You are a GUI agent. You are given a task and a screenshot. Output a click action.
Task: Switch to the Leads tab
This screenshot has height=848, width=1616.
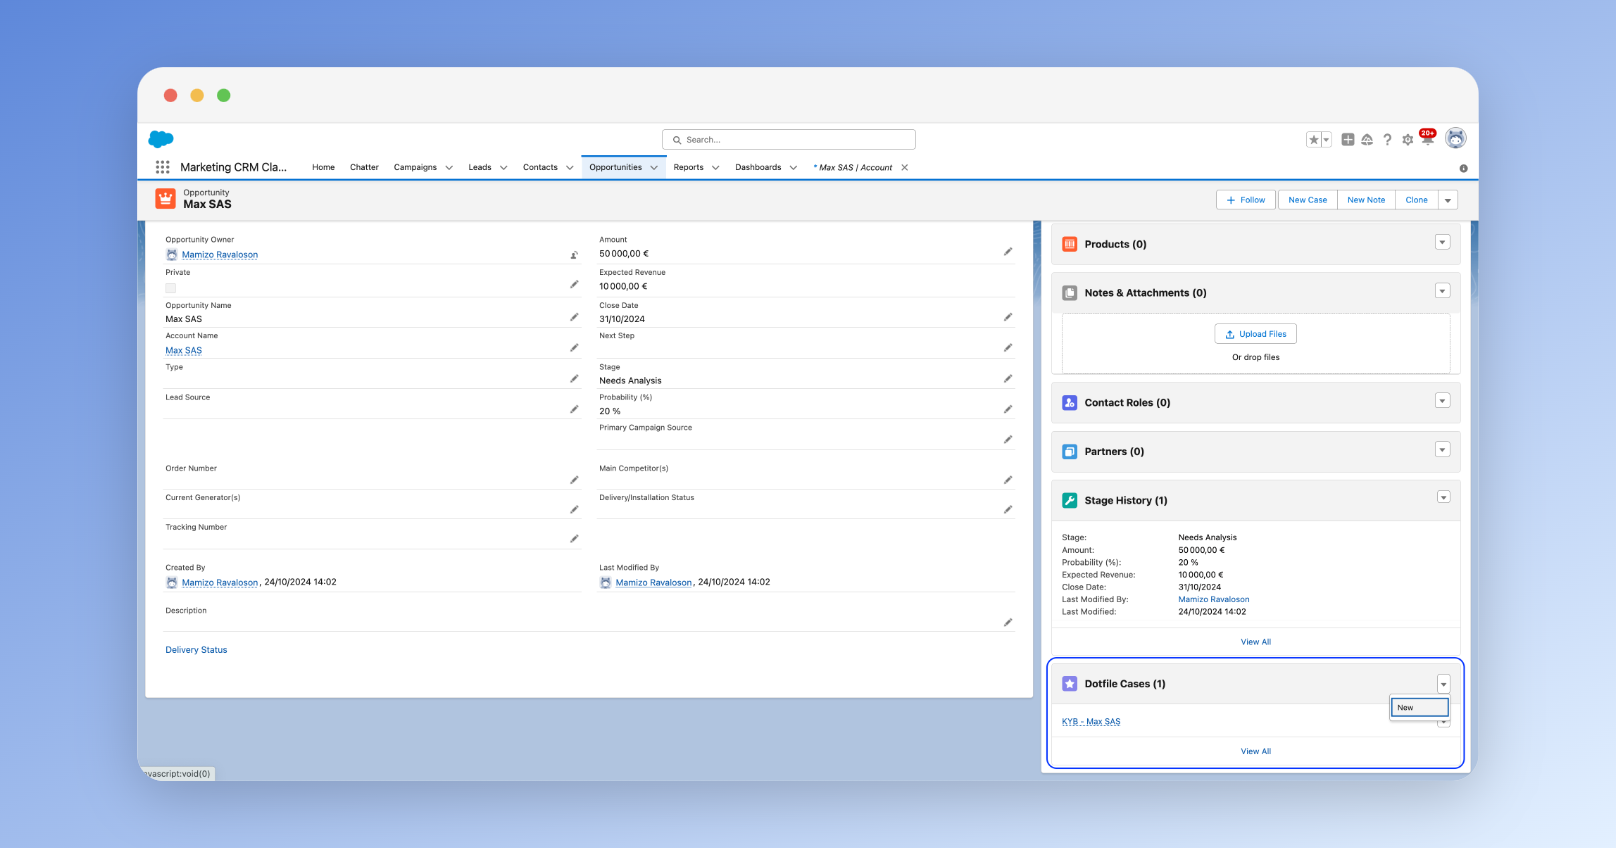coord(480,168)
